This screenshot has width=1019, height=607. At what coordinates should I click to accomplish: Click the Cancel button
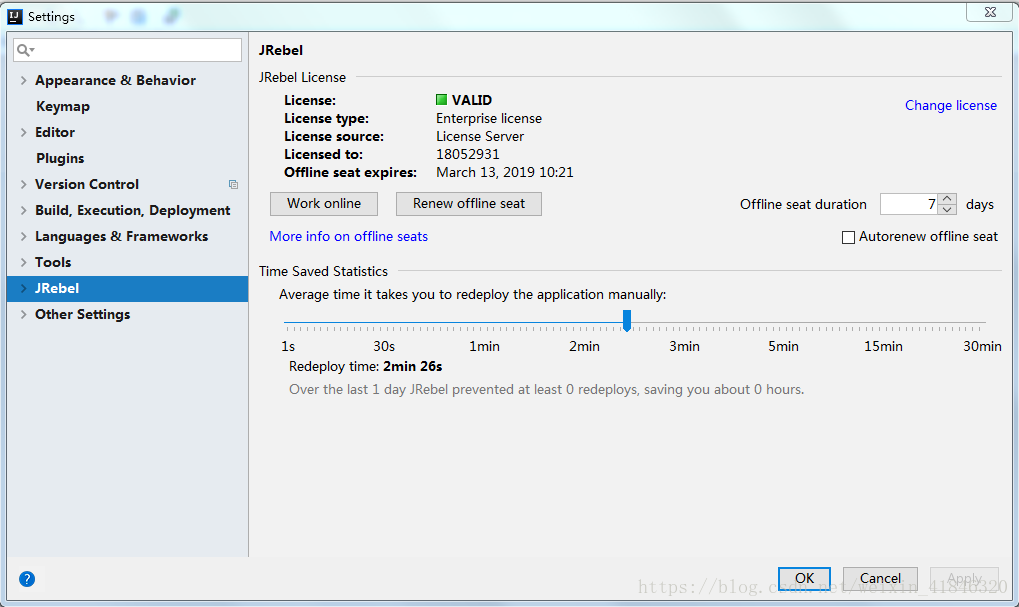[880, 578]
